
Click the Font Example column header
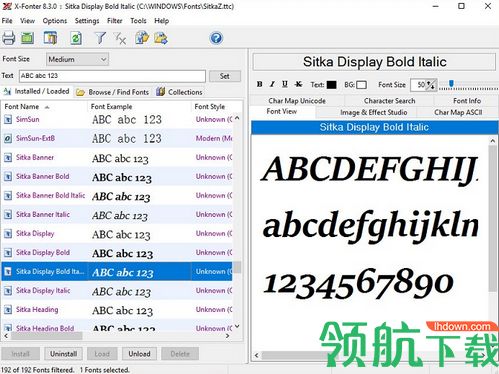[x=139, y=107]
